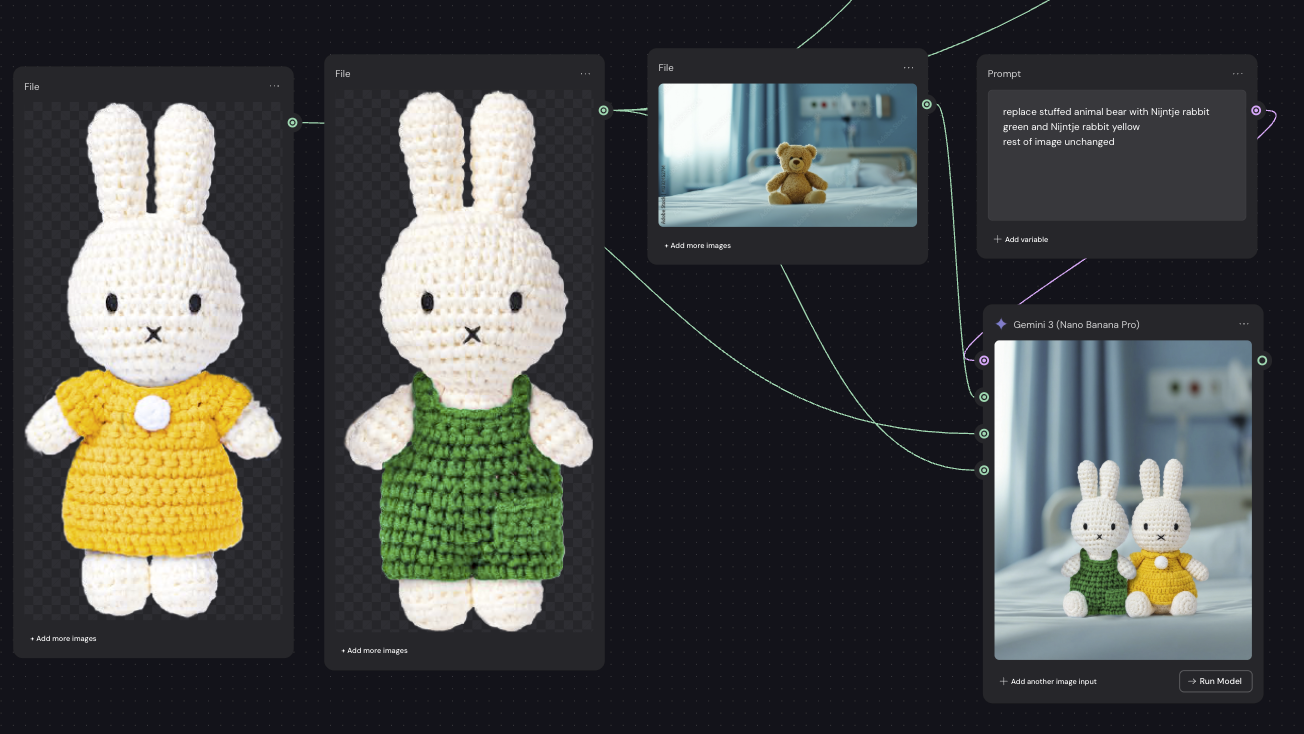Open options menu of yellow rabbit File node
Screen dimensions: 1304x734
click(x=274, y=86)
